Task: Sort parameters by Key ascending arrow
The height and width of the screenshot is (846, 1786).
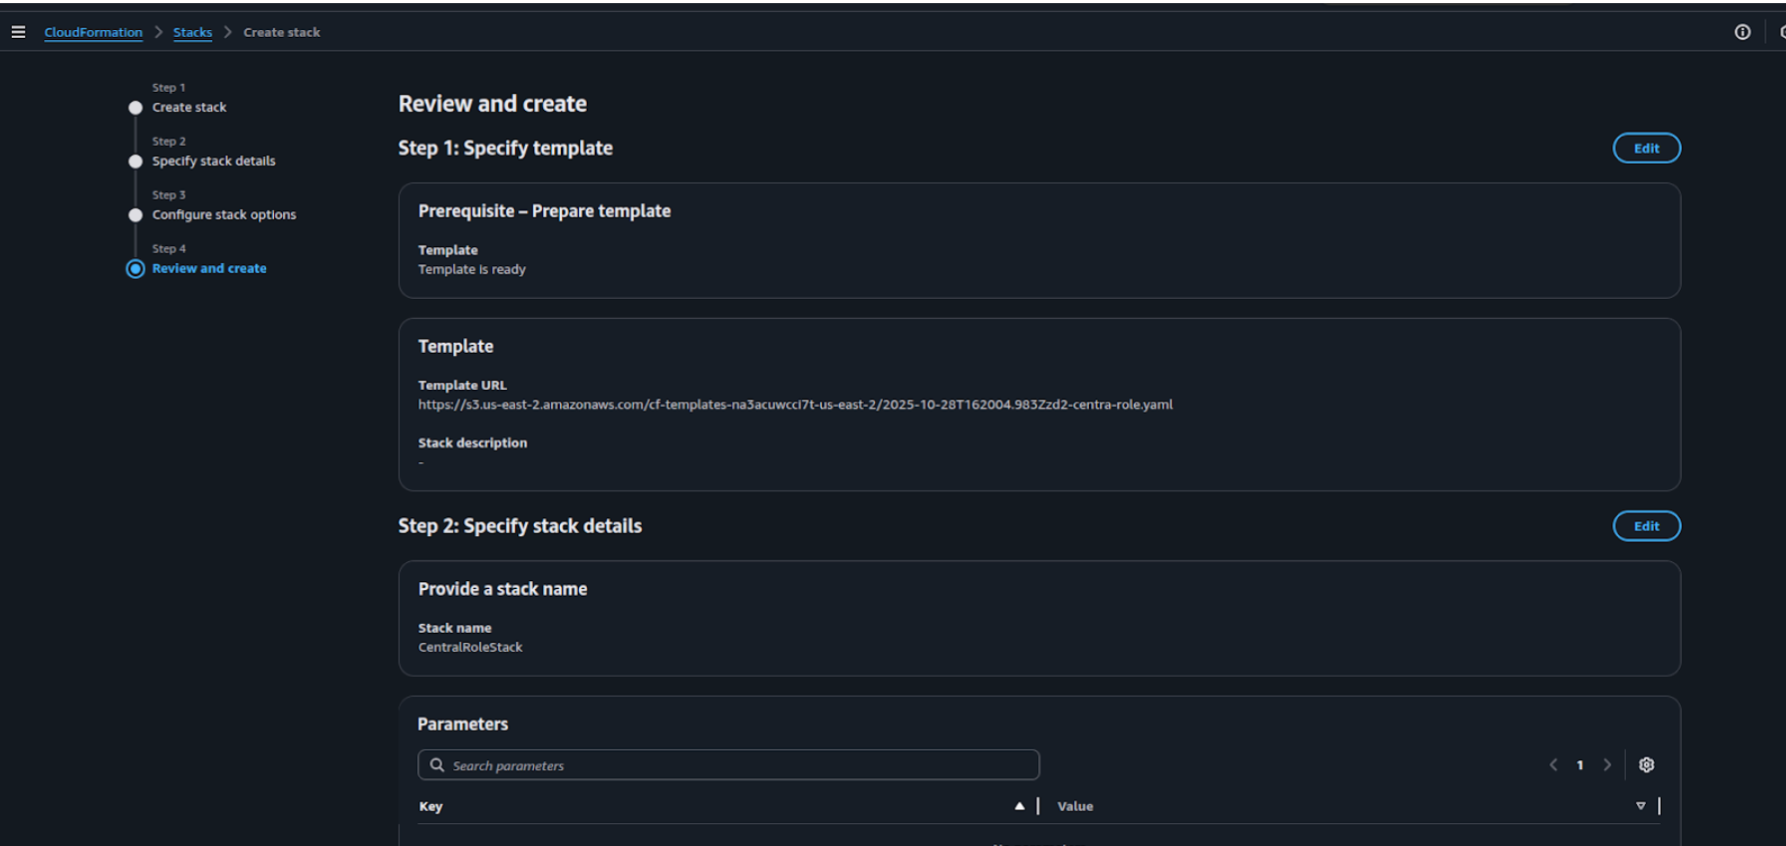Action: click(1019, 806)
